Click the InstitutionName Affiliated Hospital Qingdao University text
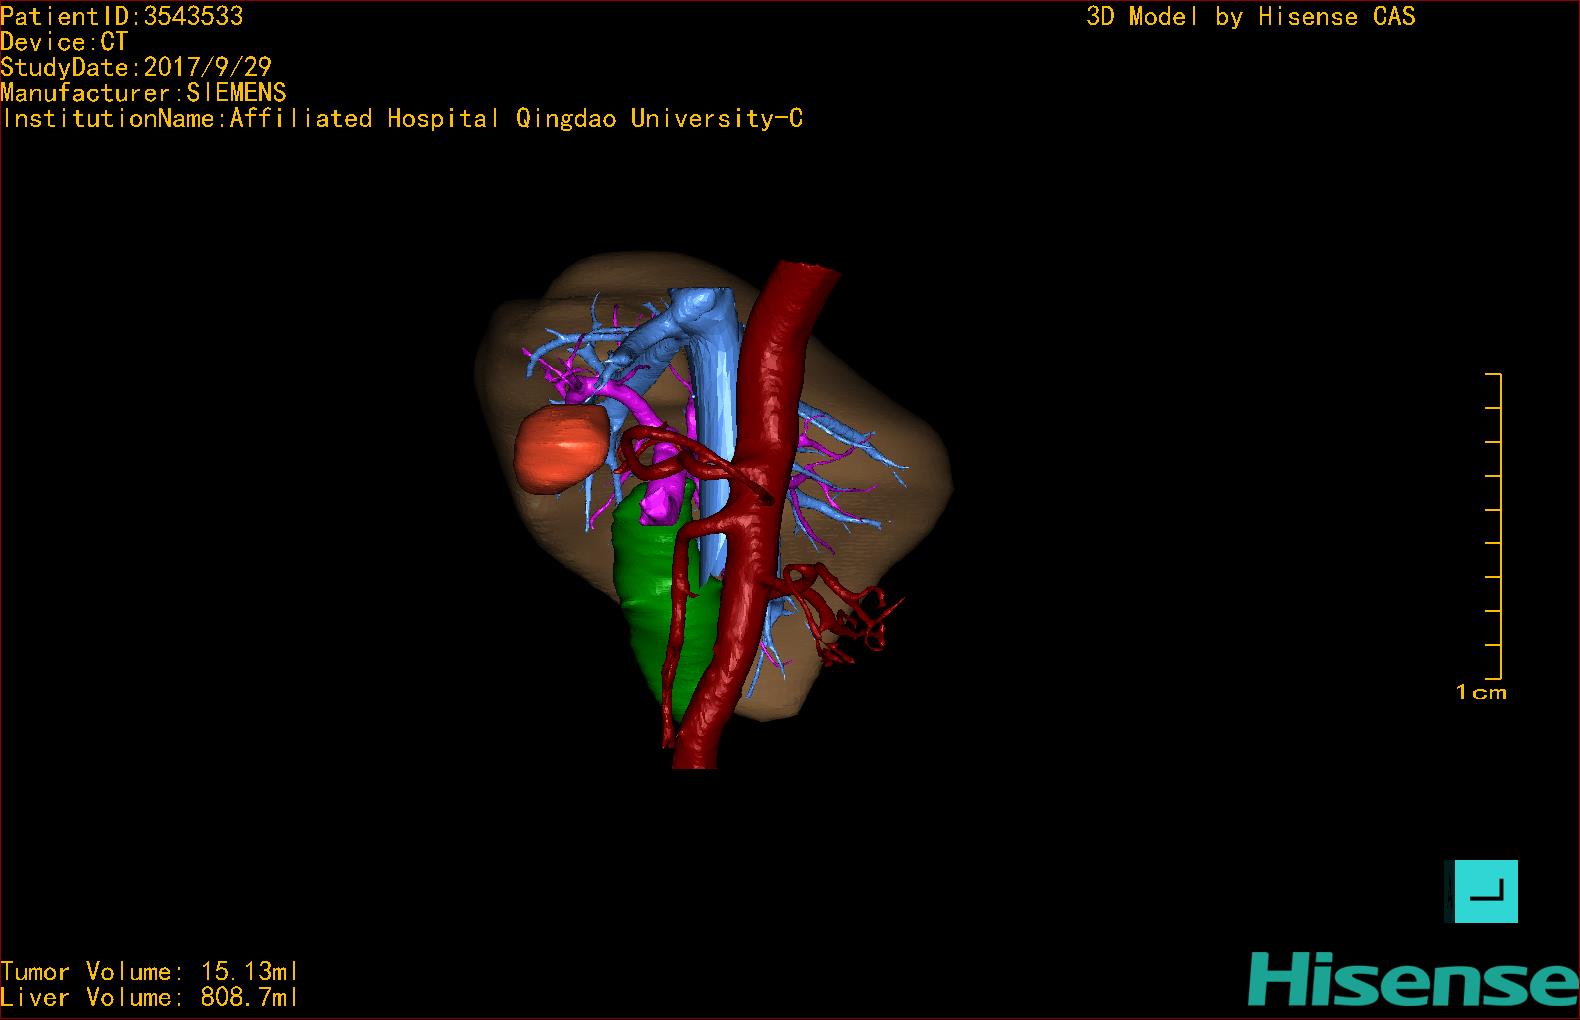This screenshot has height=1020, width=1580. point(402,118)
